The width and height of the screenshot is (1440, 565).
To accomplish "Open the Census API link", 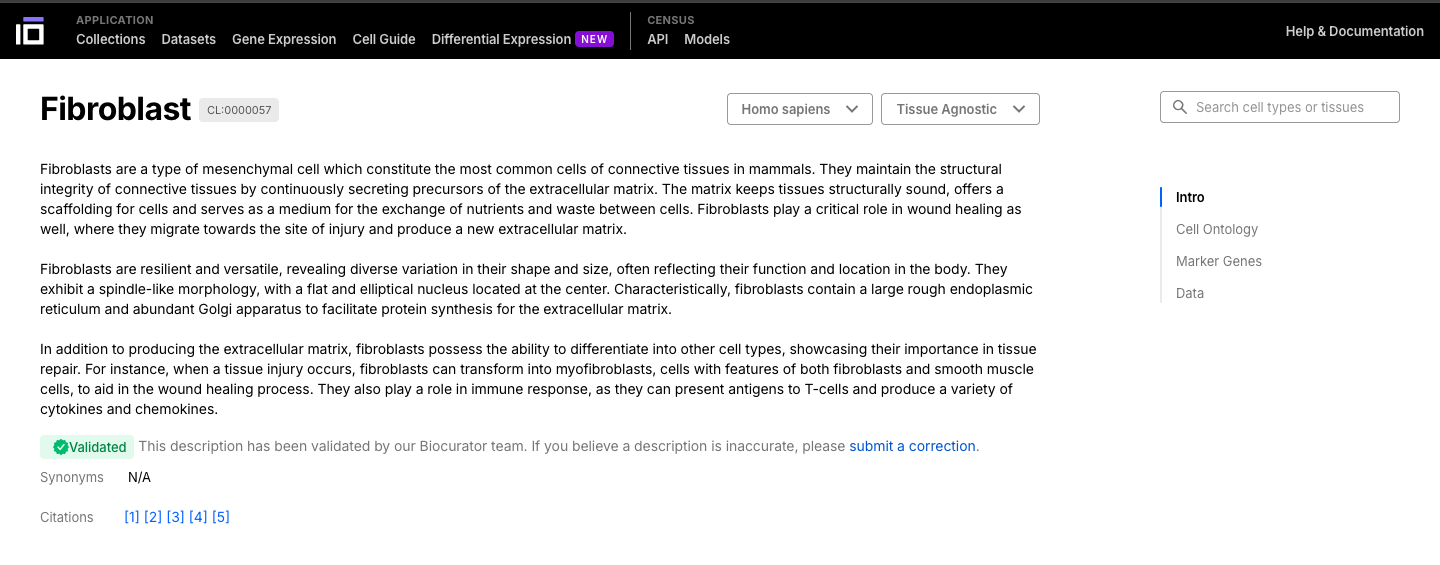I will click(x=658, y=40).
